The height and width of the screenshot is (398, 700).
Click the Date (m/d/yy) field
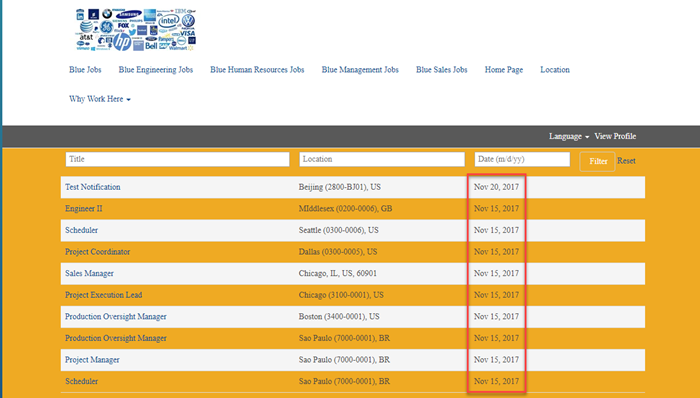tap(522, 159)
